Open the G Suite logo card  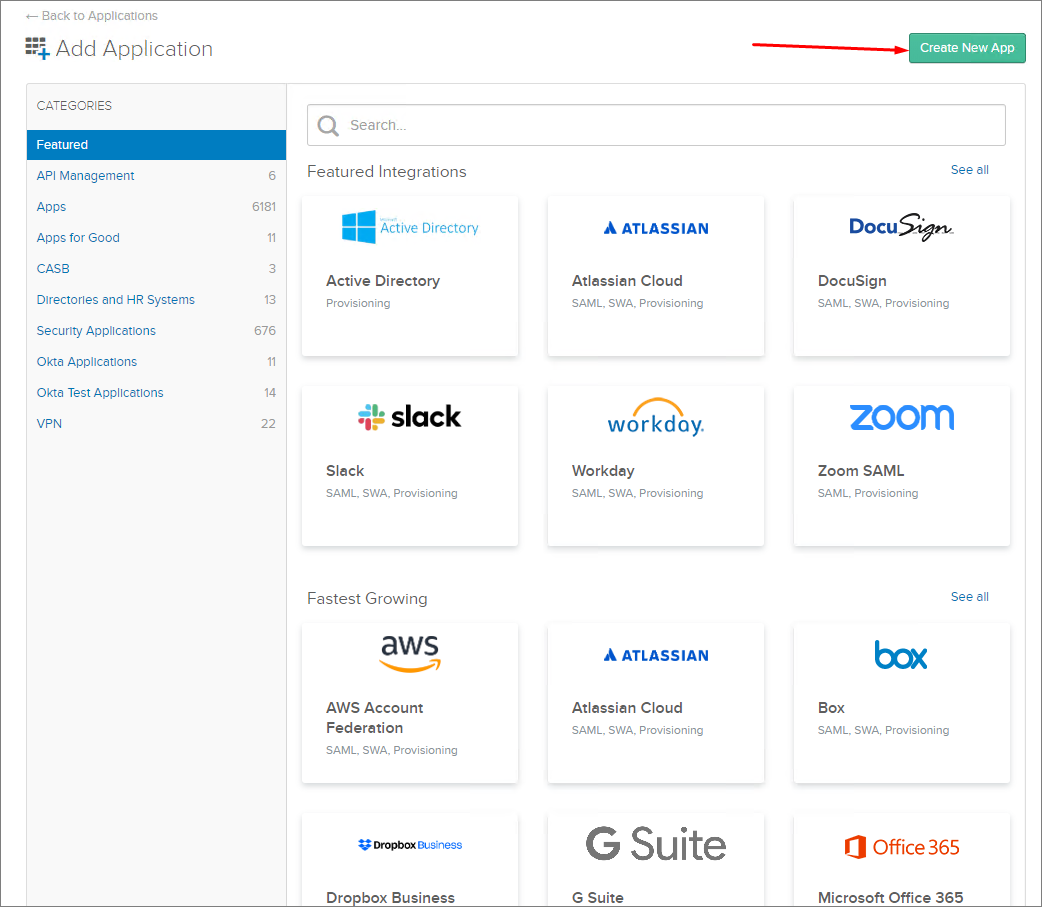pos(656,844)
